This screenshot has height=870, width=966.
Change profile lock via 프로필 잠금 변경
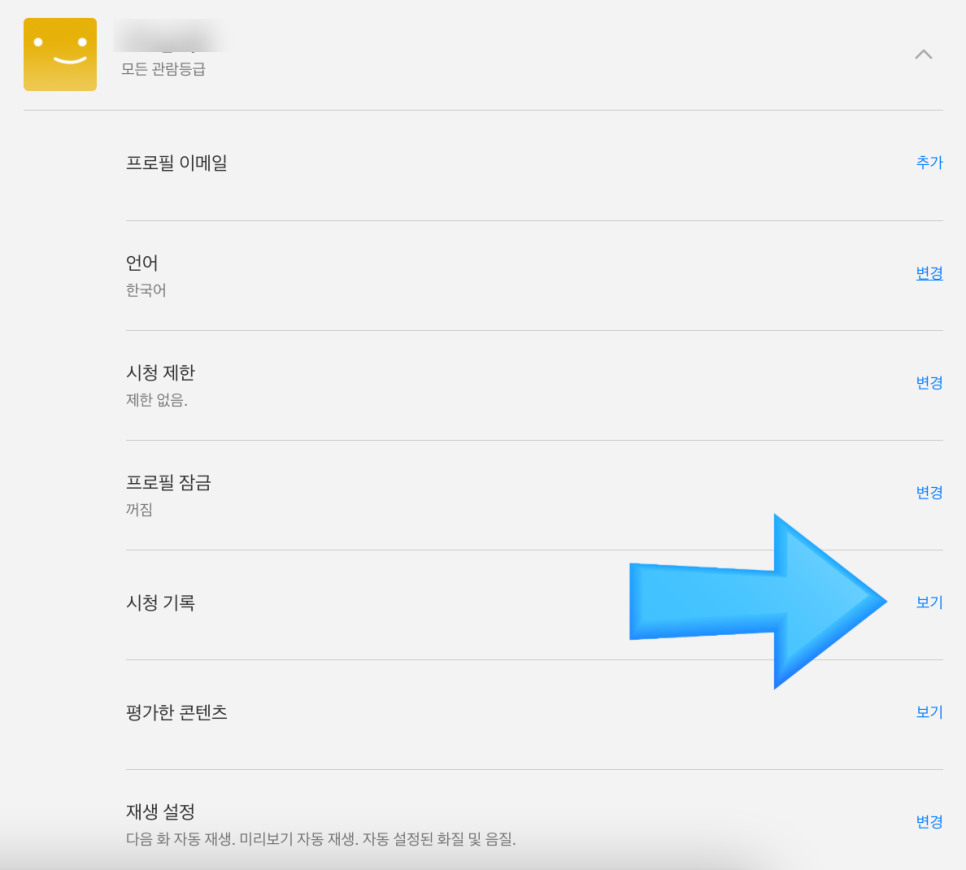pos(929,492)
